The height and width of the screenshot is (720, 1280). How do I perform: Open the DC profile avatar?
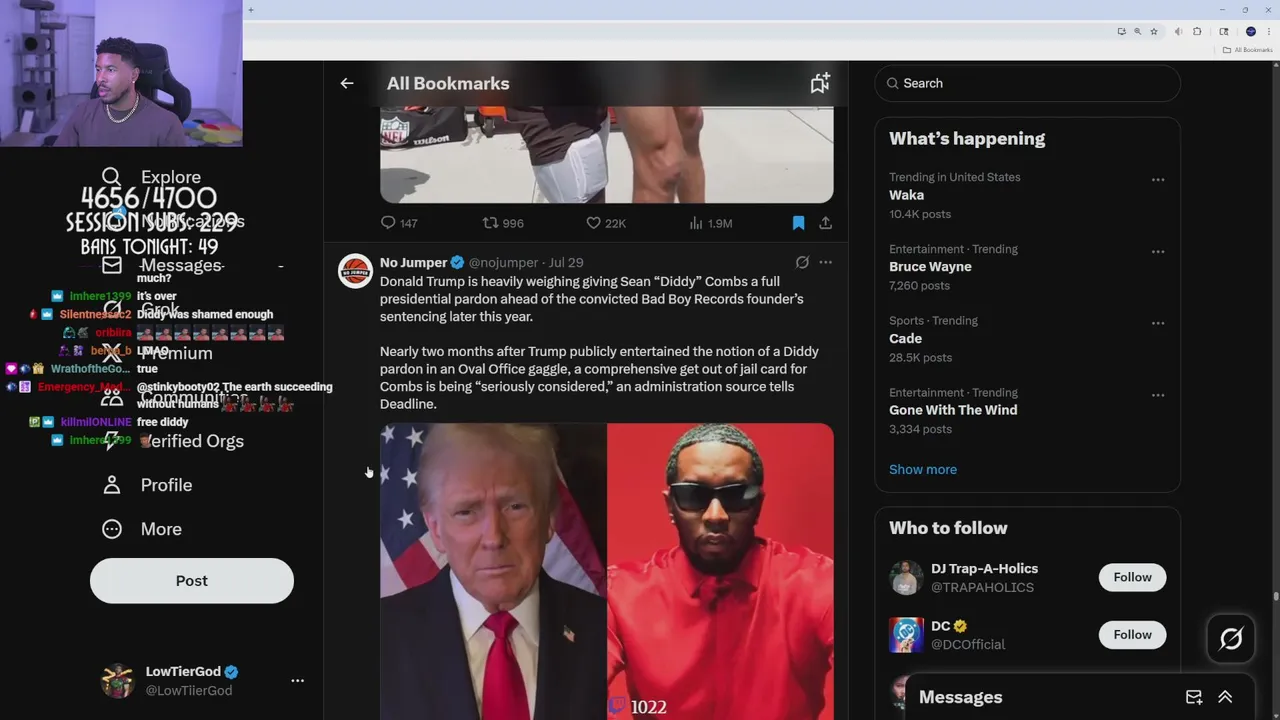tap(906, 635)
